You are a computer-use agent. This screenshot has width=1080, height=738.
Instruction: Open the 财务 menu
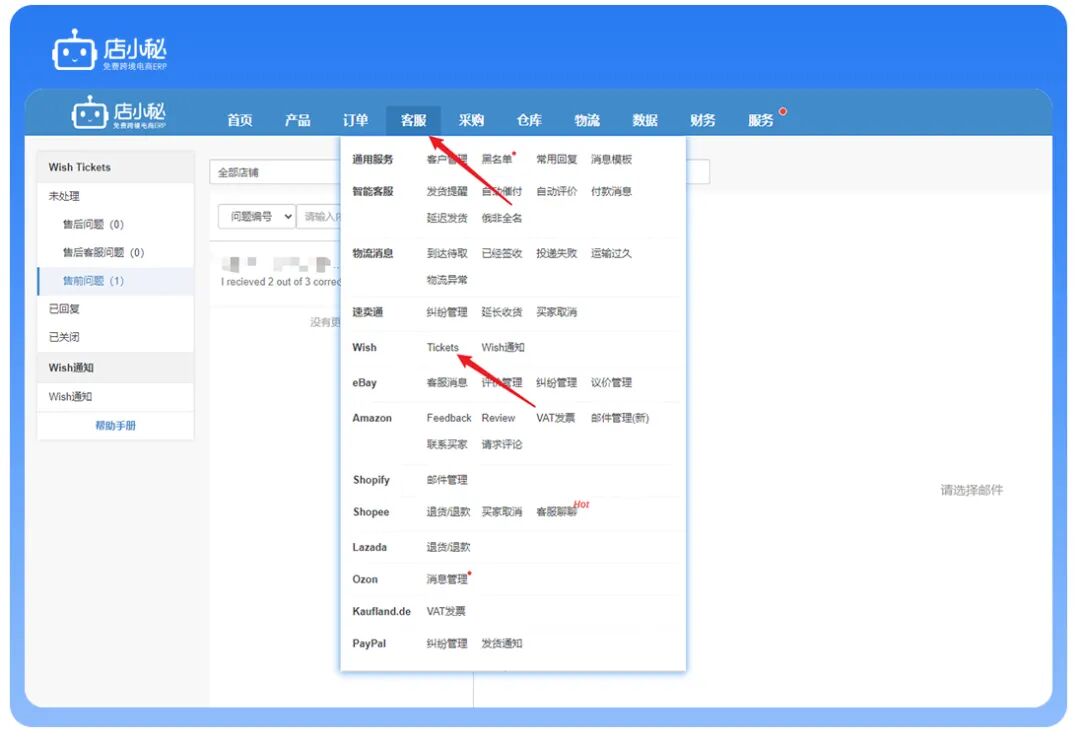coord(702,119)
